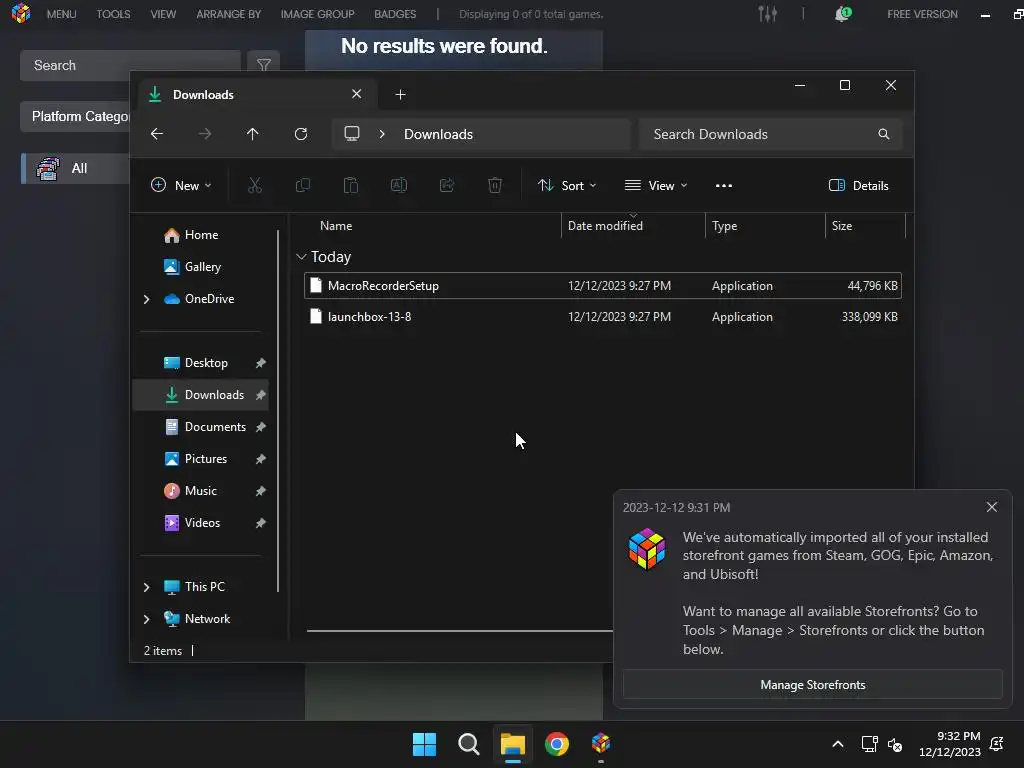Viewport: 1024px width, 768px height.
Task: Open IMAGE GROUP menu
Action: tap(317, 14)
